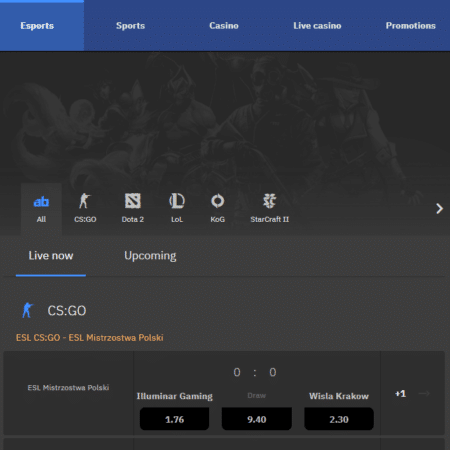The width and height of the screenshot is (450, 450).
Task: Filter matches by KoG icon
Action: coord(217,201)
